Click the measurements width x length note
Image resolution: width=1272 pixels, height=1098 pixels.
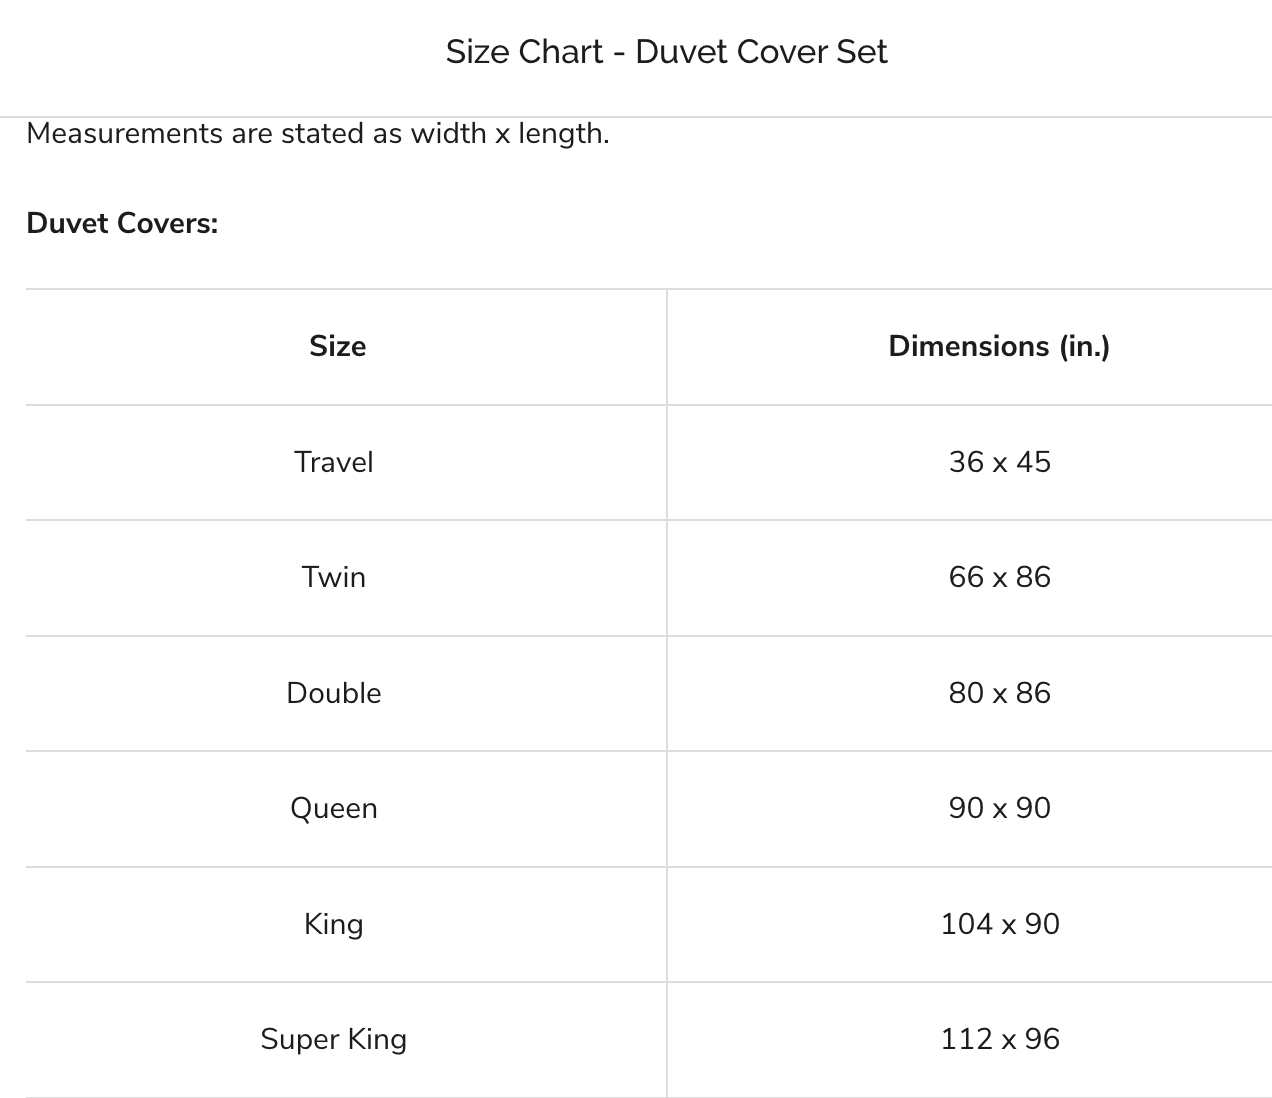318,133
